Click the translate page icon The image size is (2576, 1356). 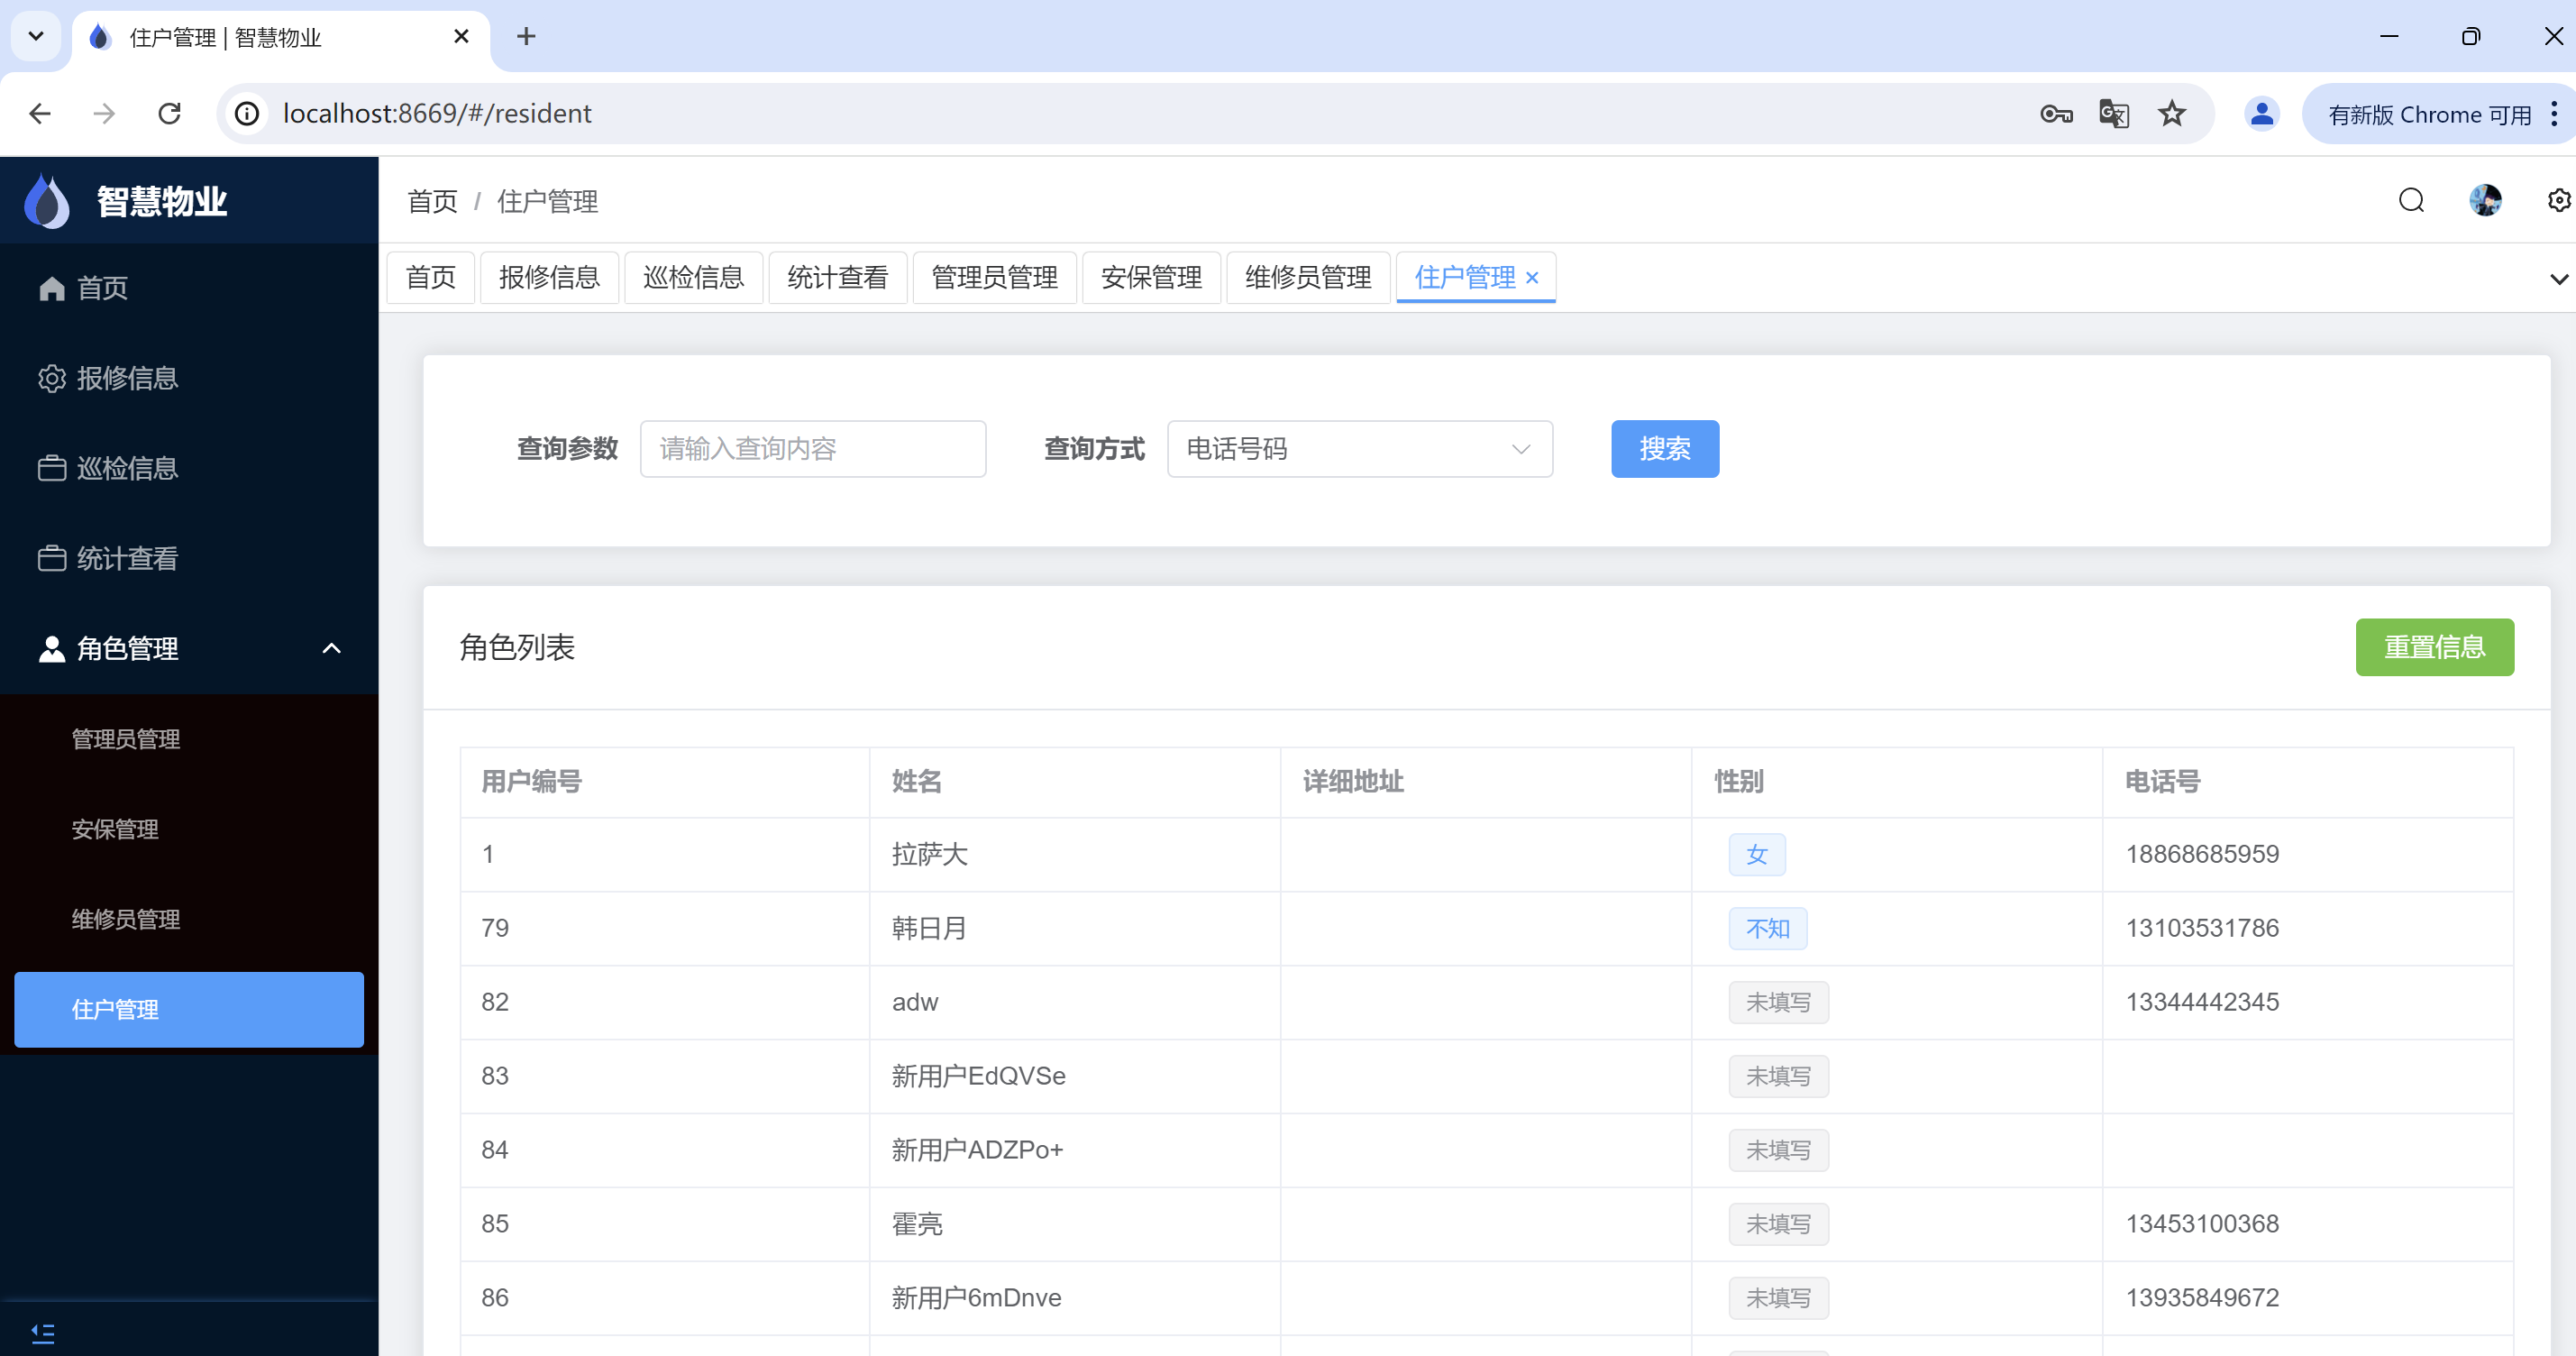point(2113,114)
